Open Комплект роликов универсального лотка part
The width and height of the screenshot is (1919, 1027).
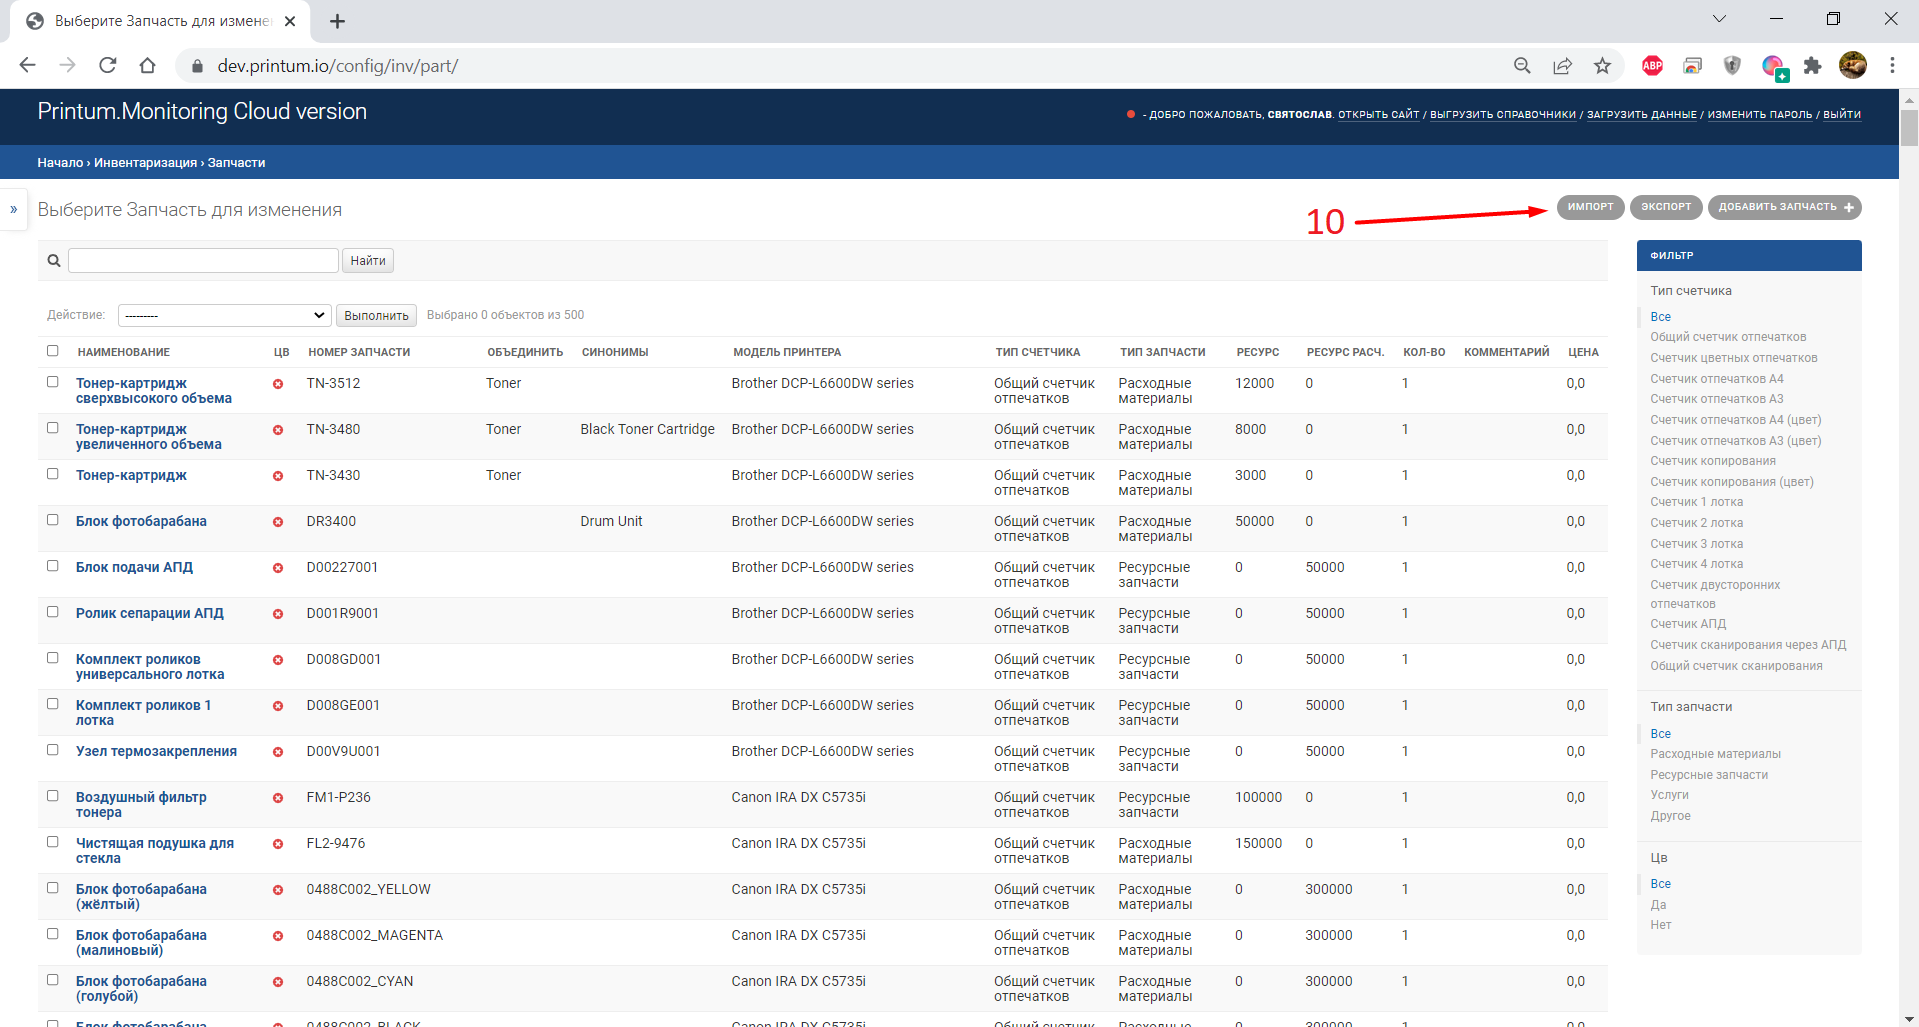pyautogui.click(x=150, y=667)
